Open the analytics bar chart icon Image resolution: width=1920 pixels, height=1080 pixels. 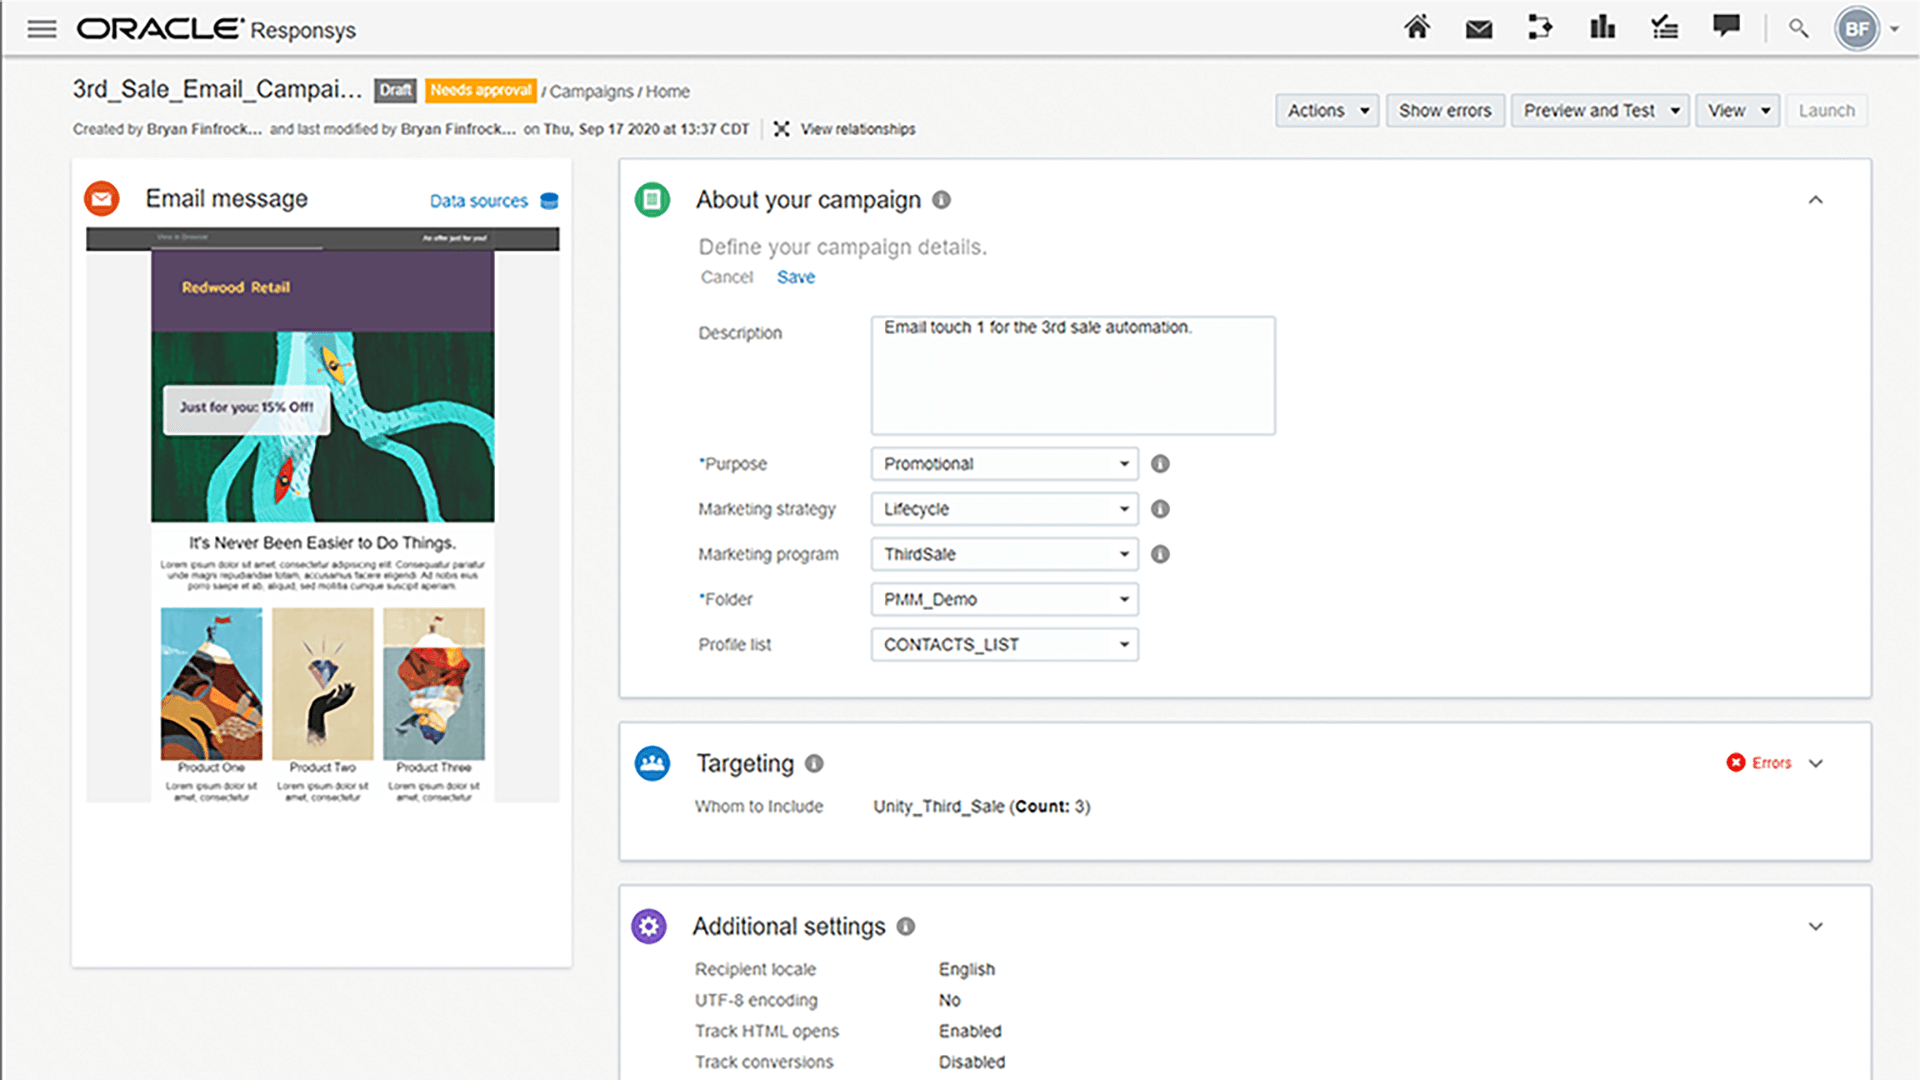click(1602, 27)
